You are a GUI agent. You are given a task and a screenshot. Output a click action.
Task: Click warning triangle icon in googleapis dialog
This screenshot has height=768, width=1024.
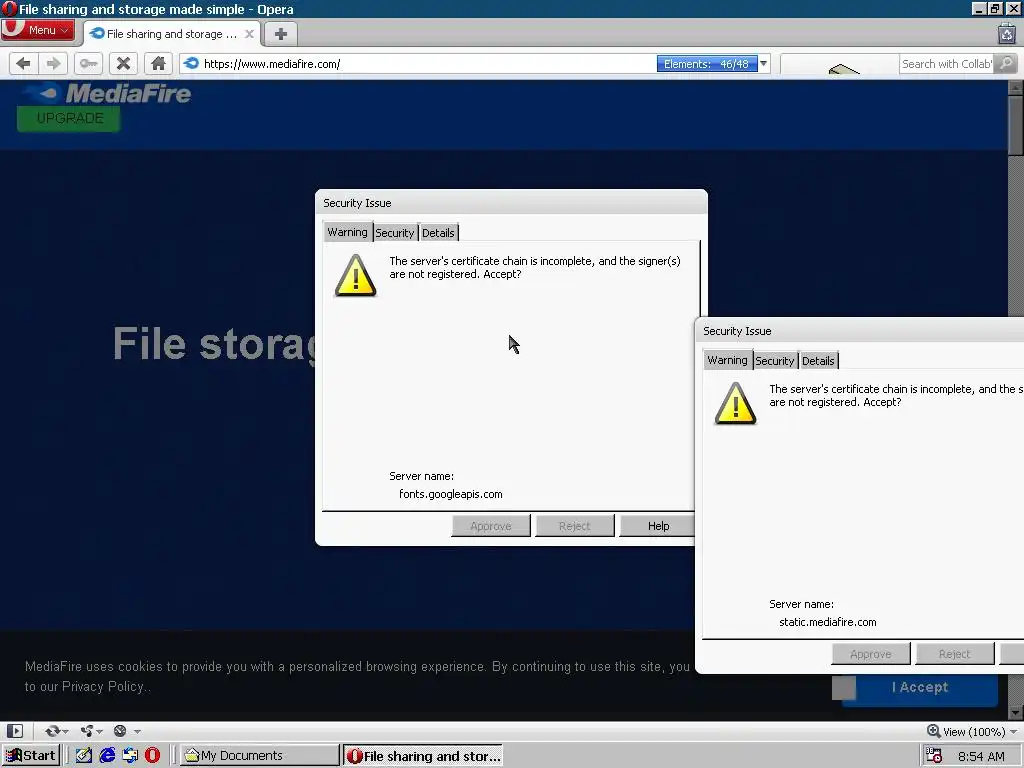pyautogui.click(x=355, y=276)
